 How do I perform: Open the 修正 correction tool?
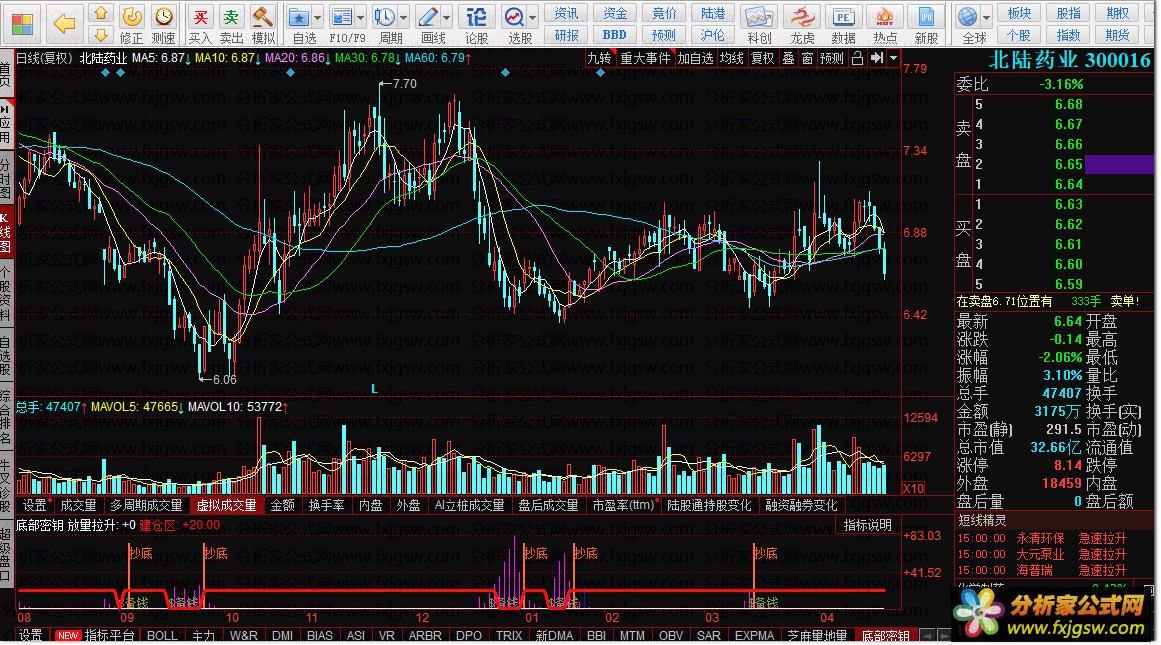(x=131, y=24)
